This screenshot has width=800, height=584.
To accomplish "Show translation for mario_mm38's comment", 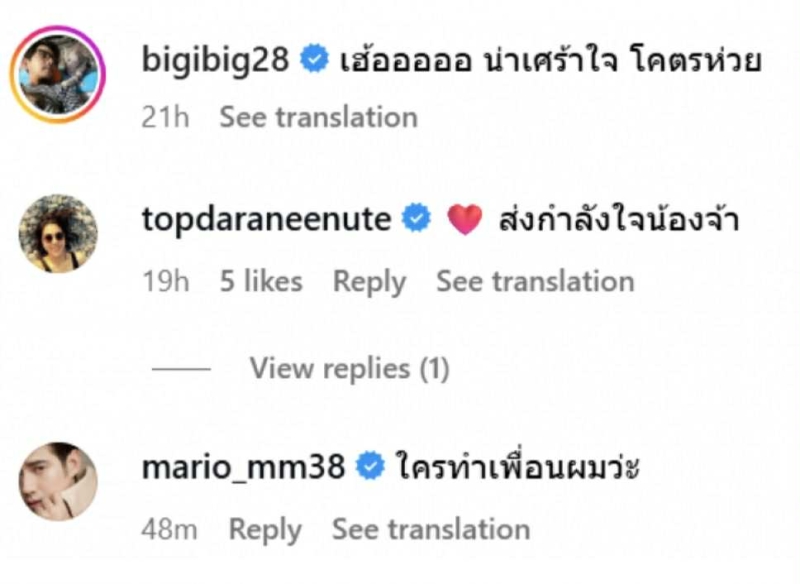I will pos(431,528).
